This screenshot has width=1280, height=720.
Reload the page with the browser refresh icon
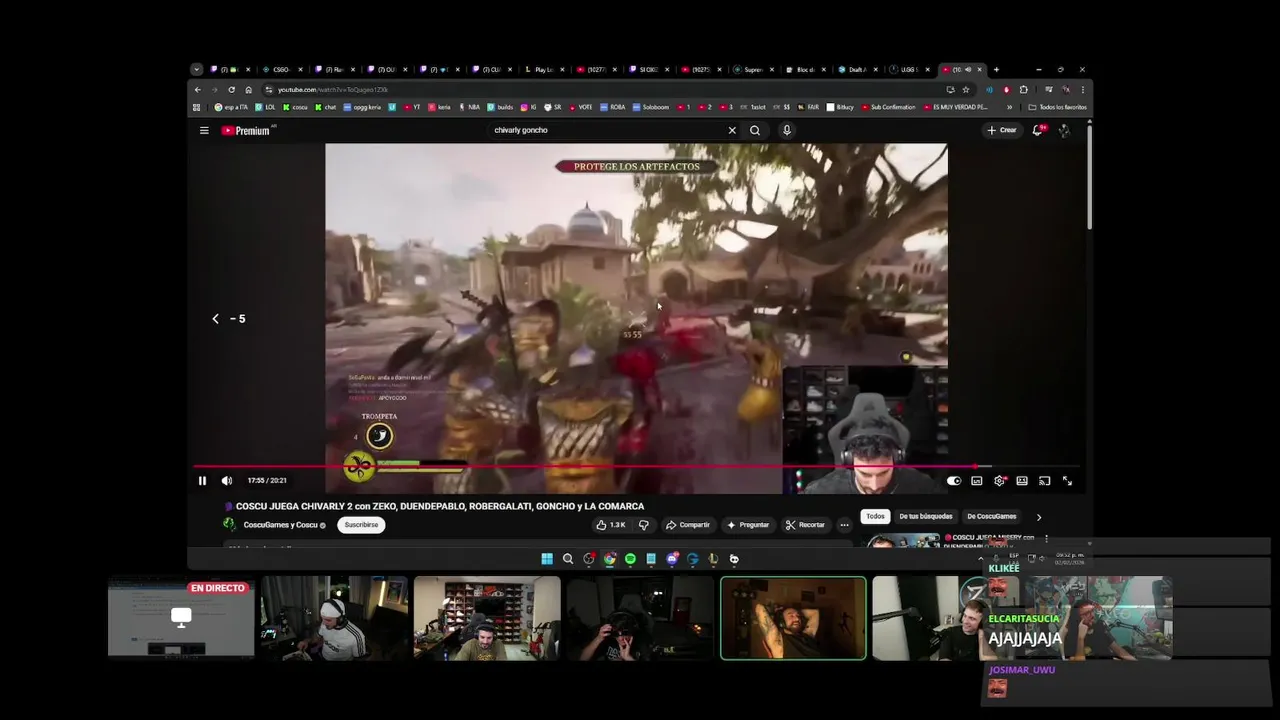[232, 90]
